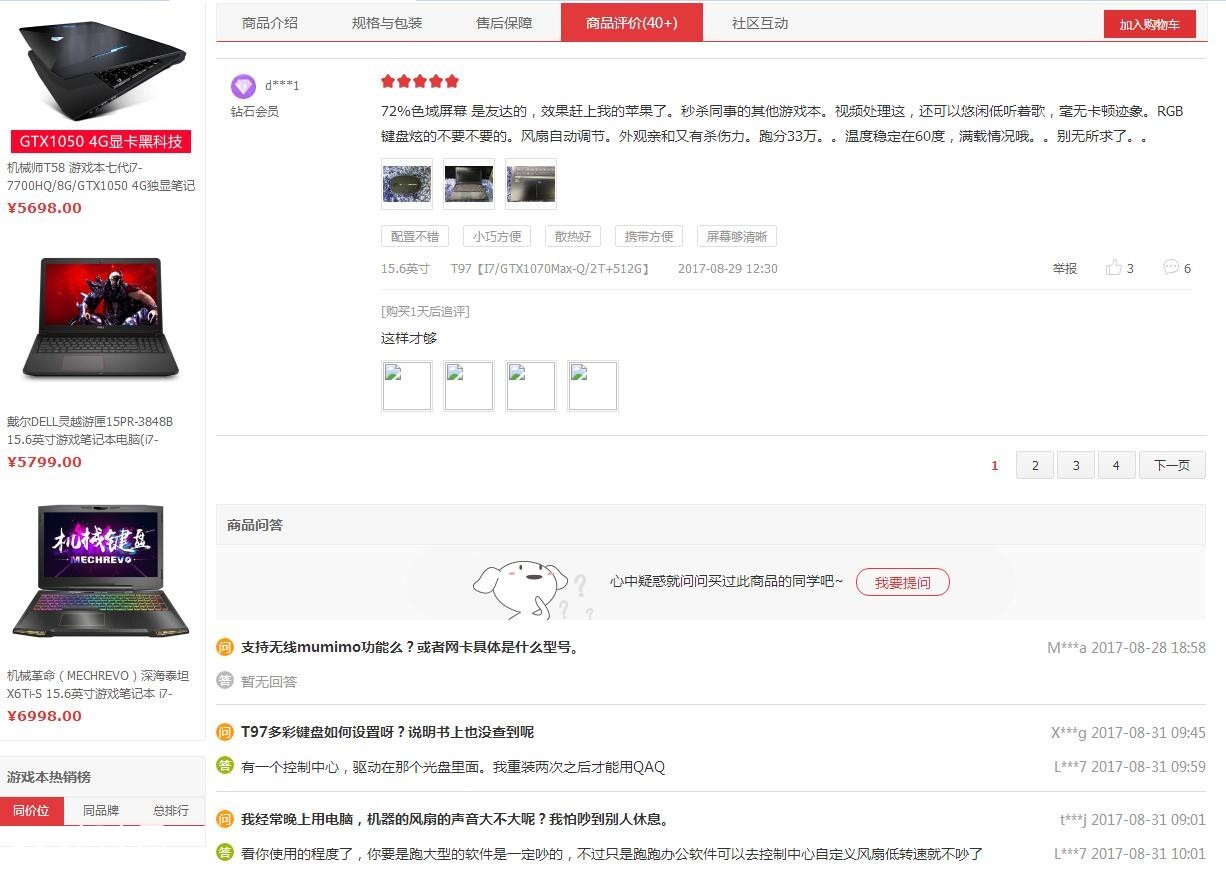Screen dimensions: 1226x870
Task: Open the review comments bubble icon
Action: pyautogui.click(x=1171, y=267)
